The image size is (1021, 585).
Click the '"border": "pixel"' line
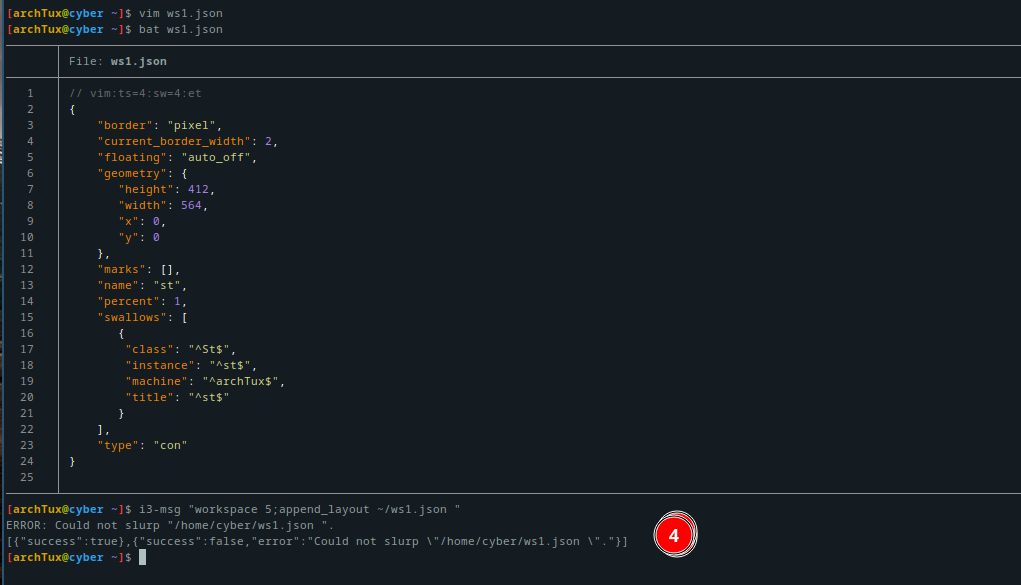pos(160,125)
